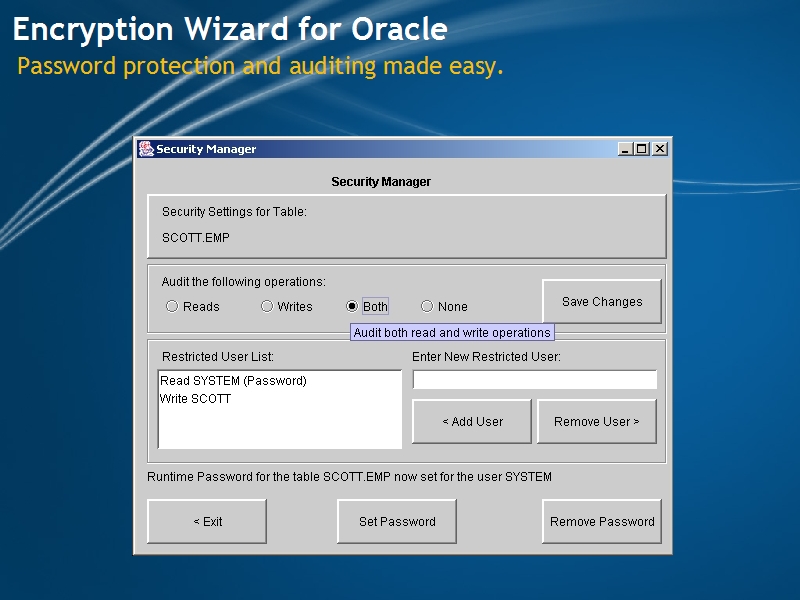Viewport: 800px width, 600px height.
Task: Click the Security Manager title bar app icon
Action: click(146, 149)
